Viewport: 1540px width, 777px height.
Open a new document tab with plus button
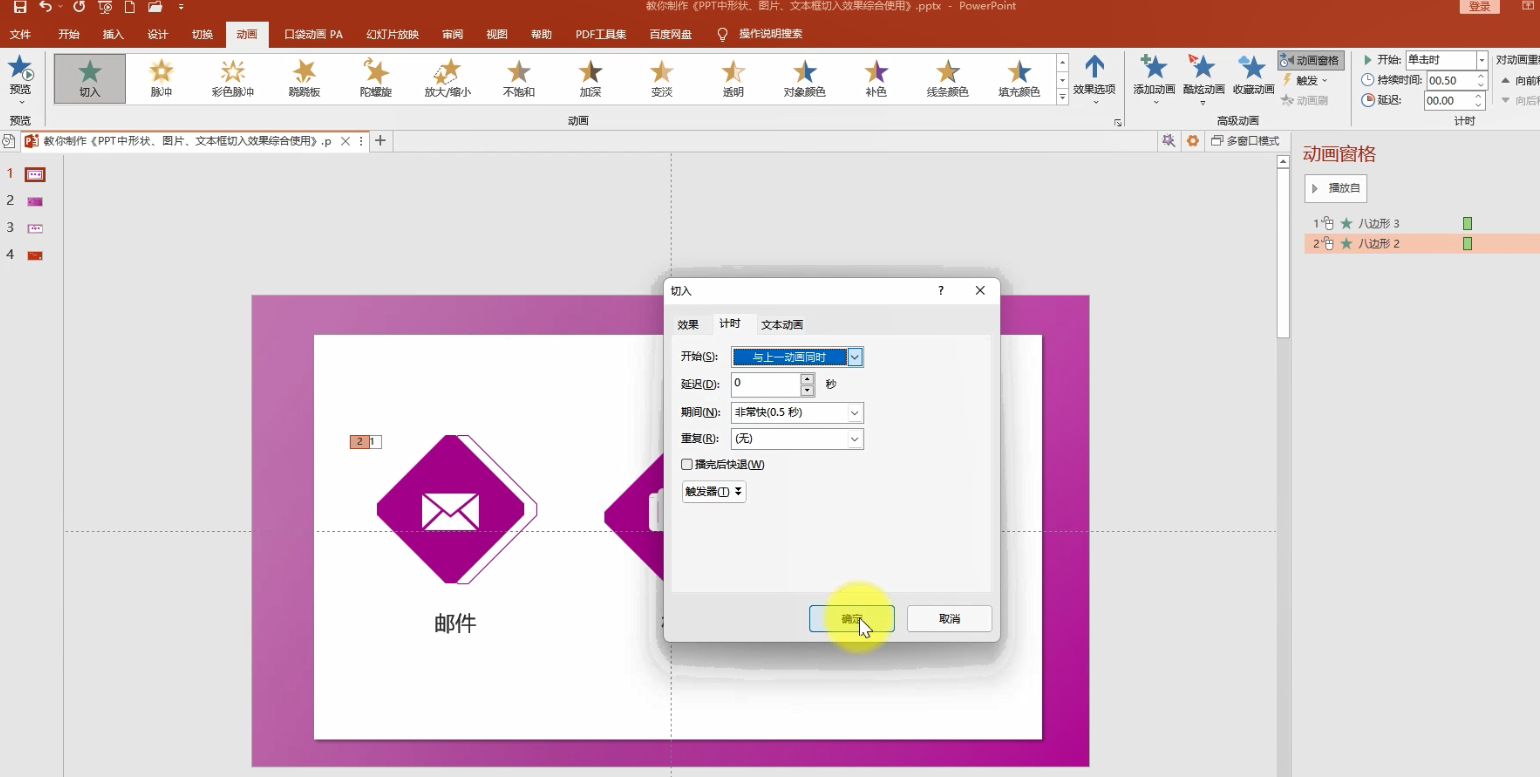[x=380, y=141]
